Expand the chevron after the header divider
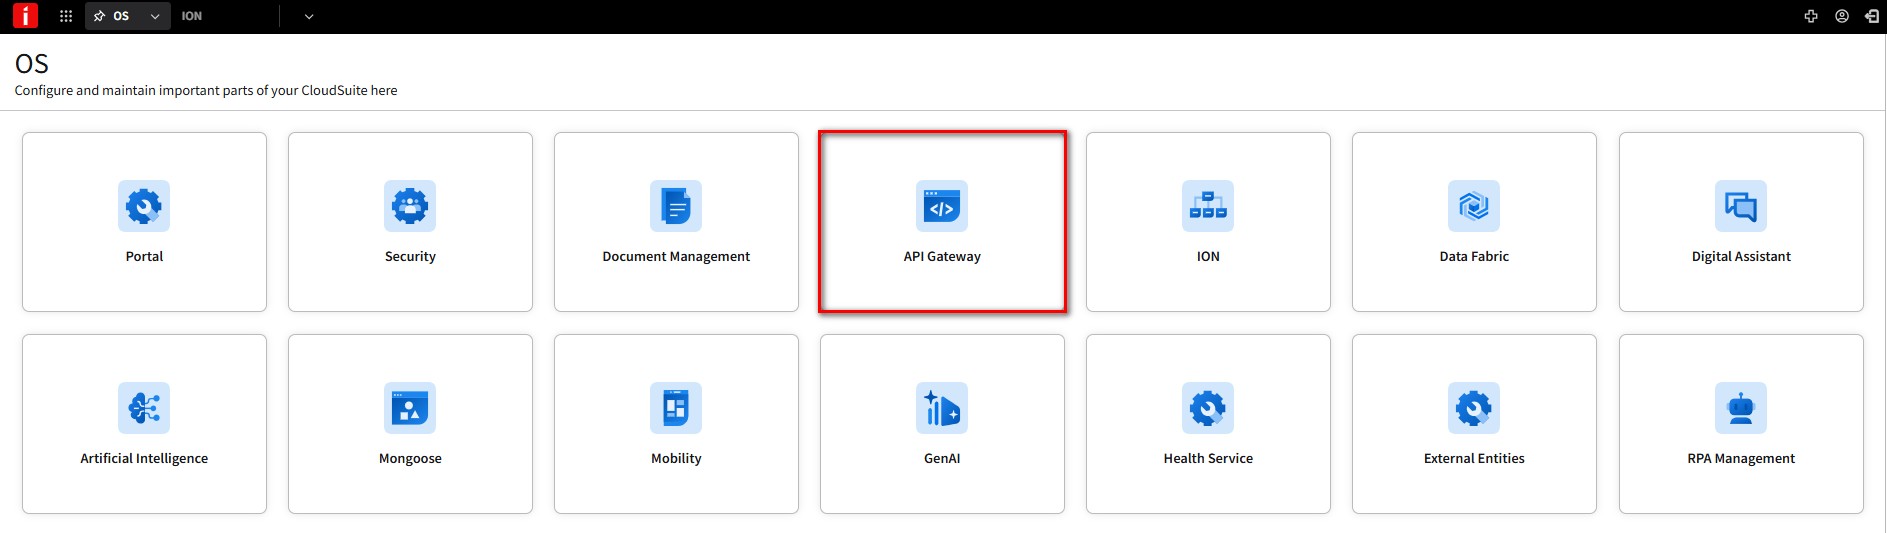1887x533 pixels. pyautogui.click(x=309, y=16)
